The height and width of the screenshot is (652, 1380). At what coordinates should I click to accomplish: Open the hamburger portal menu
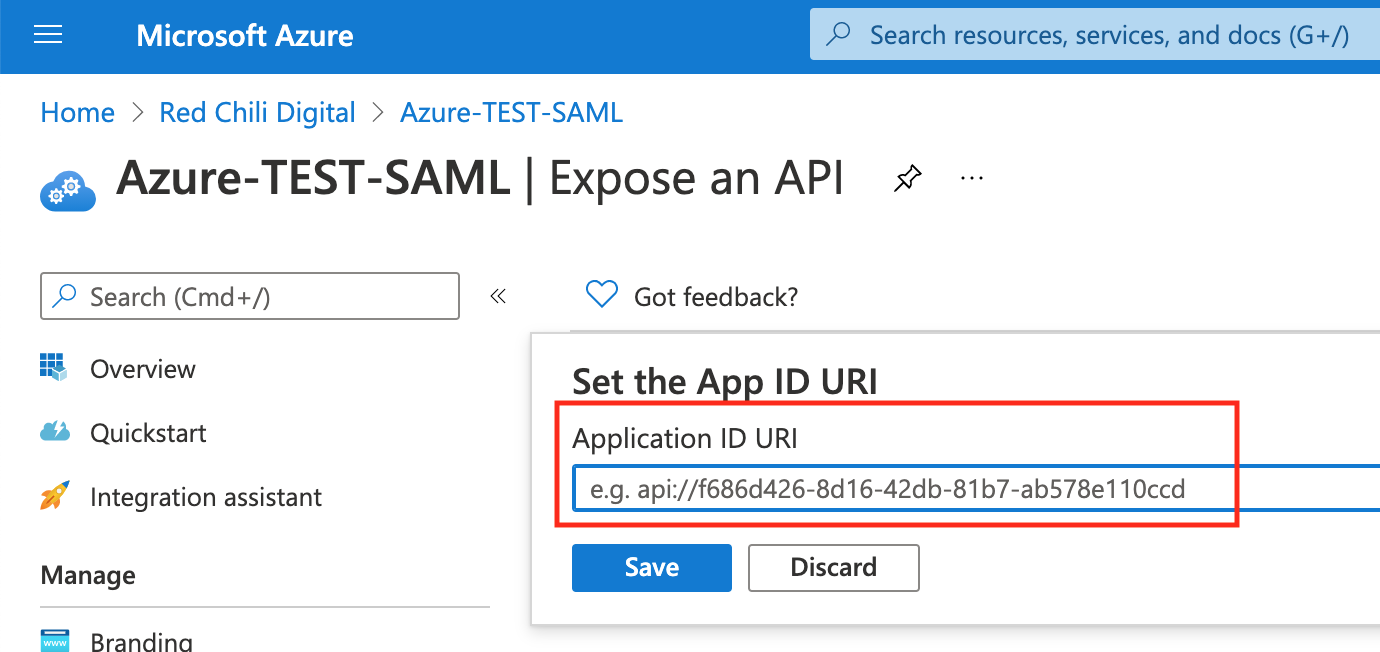pos(48,35)
